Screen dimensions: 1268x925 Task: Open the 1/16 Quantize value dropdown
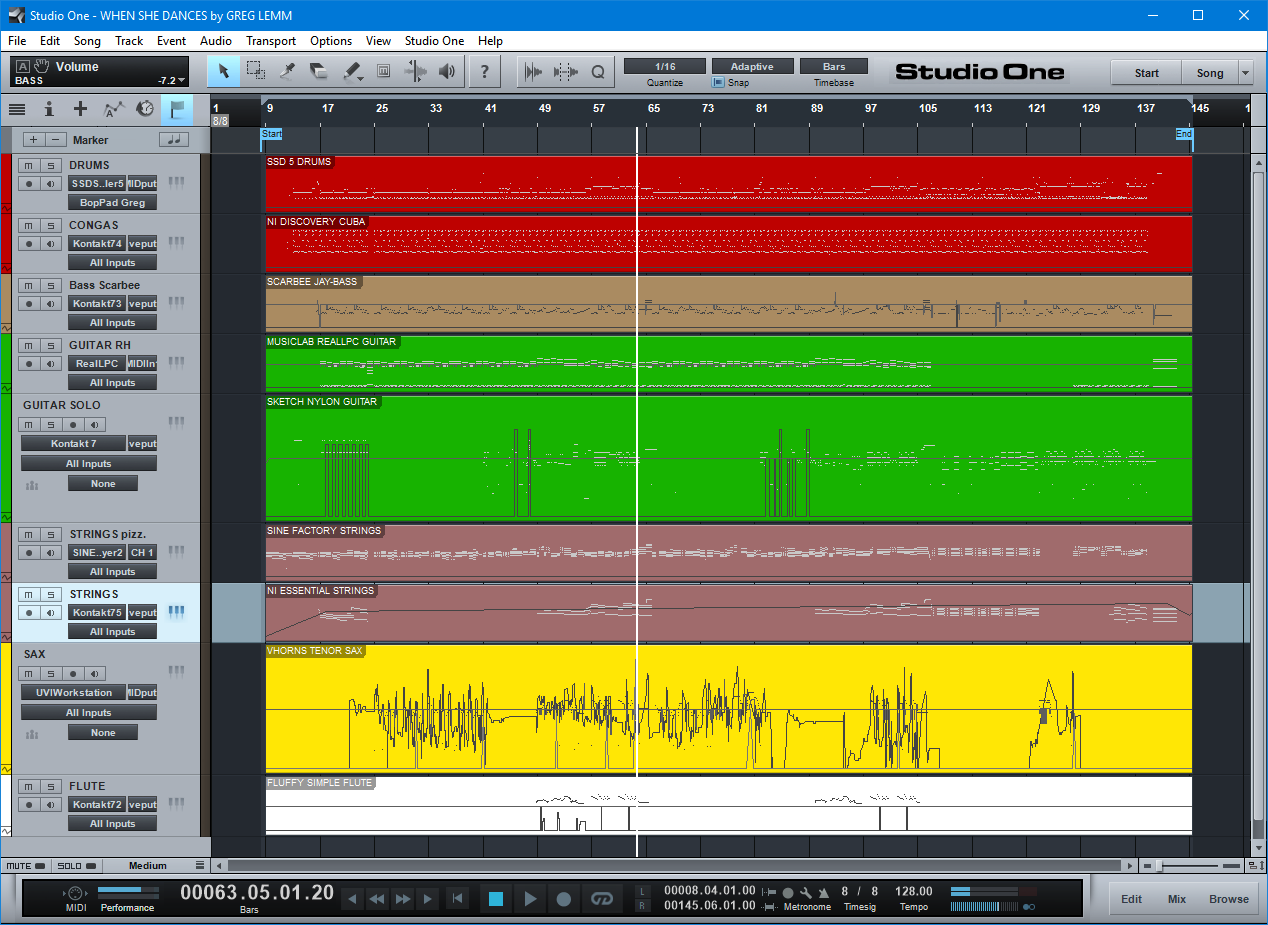[665, 66]
